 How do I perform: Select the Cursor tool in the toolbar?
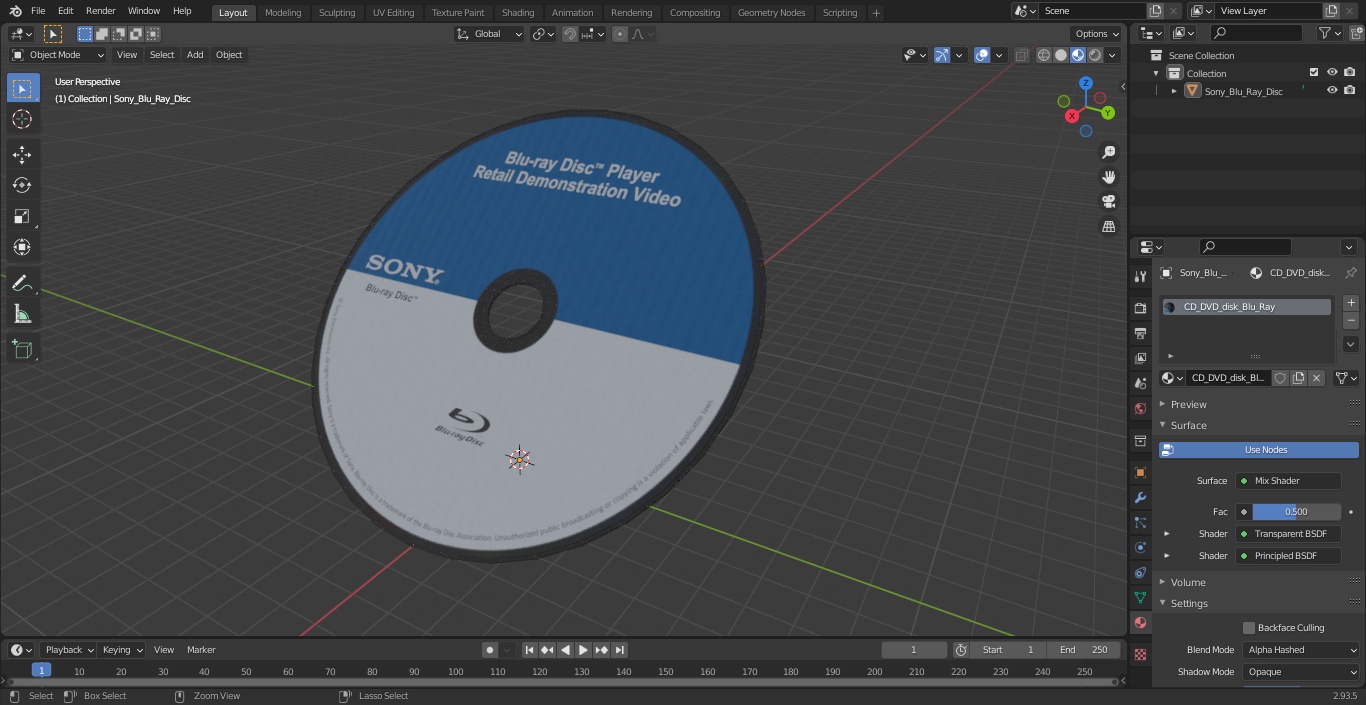coord(22,120)
